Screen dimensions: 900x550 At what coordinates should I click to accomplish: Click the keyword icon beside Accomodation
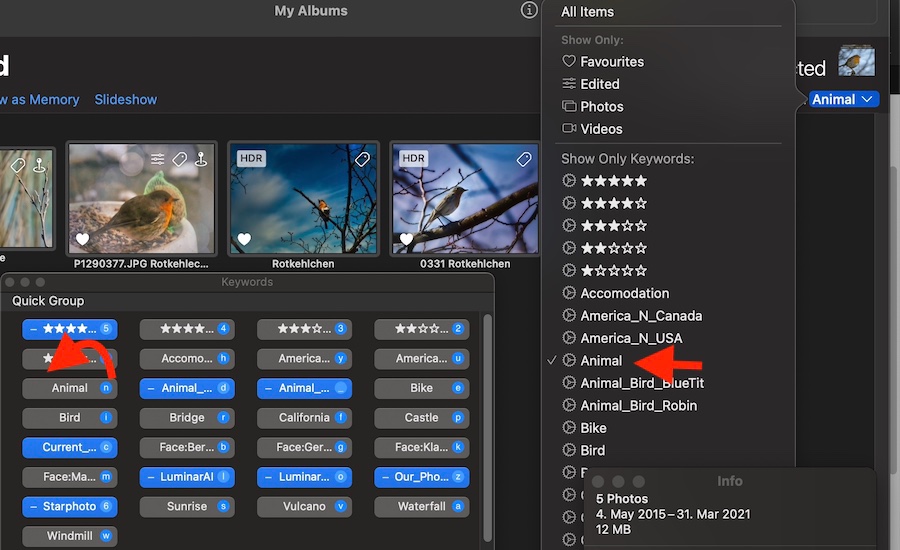point(569,293)
